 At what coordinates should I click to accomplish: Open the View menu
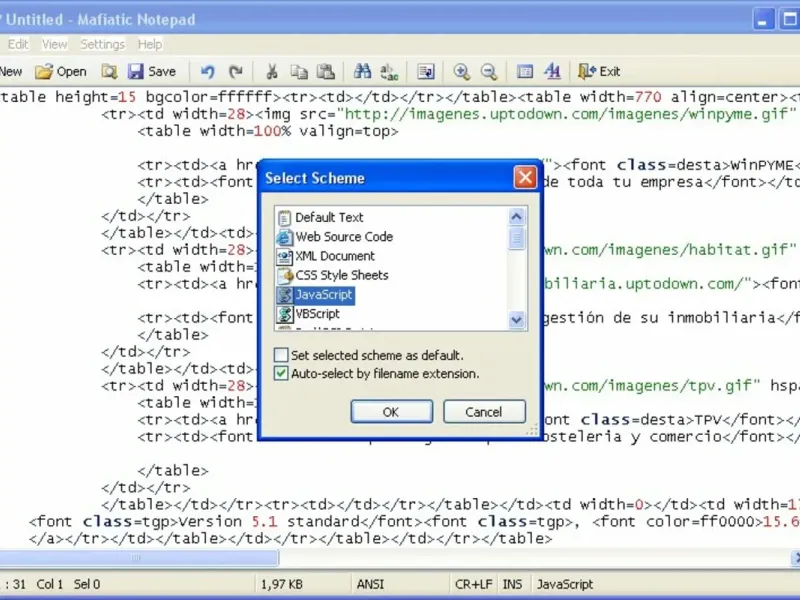pyautogui.click(x=55, y=44)
